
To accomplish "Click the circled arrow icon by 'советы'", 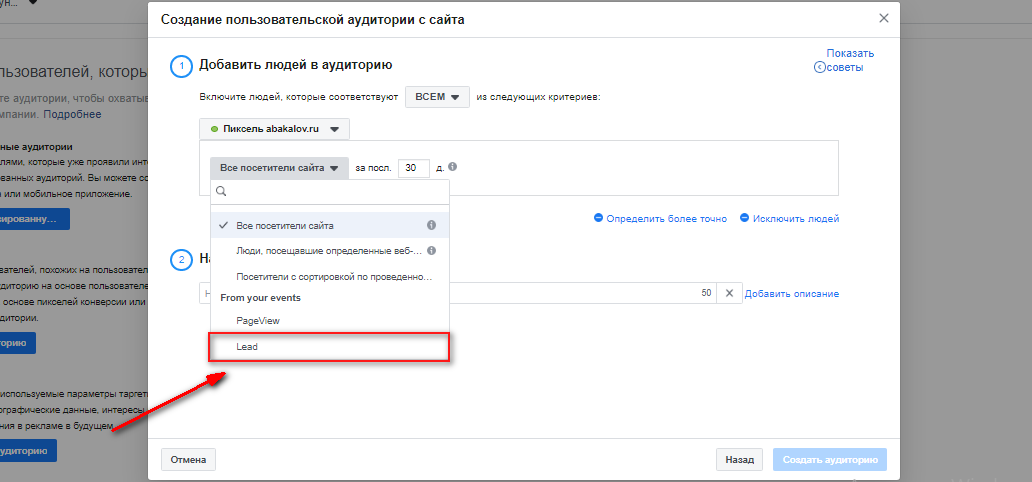I will pos(819,67).
